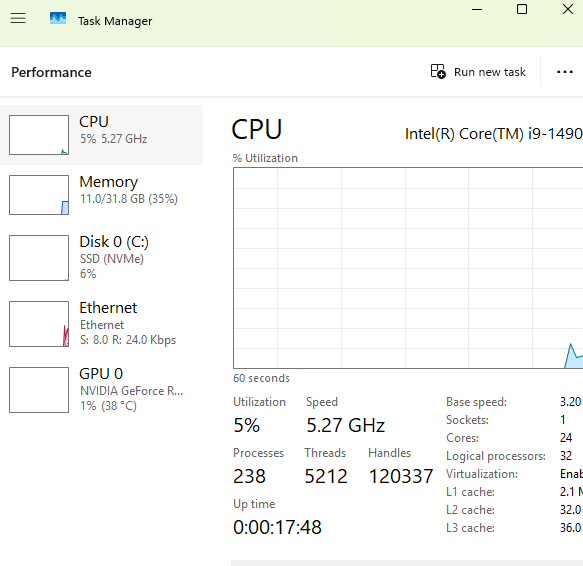This screenshot has height=566, width=583.
Task: Click the Ethernet mini graph thumbnail
Action: (x=39, y=324)
